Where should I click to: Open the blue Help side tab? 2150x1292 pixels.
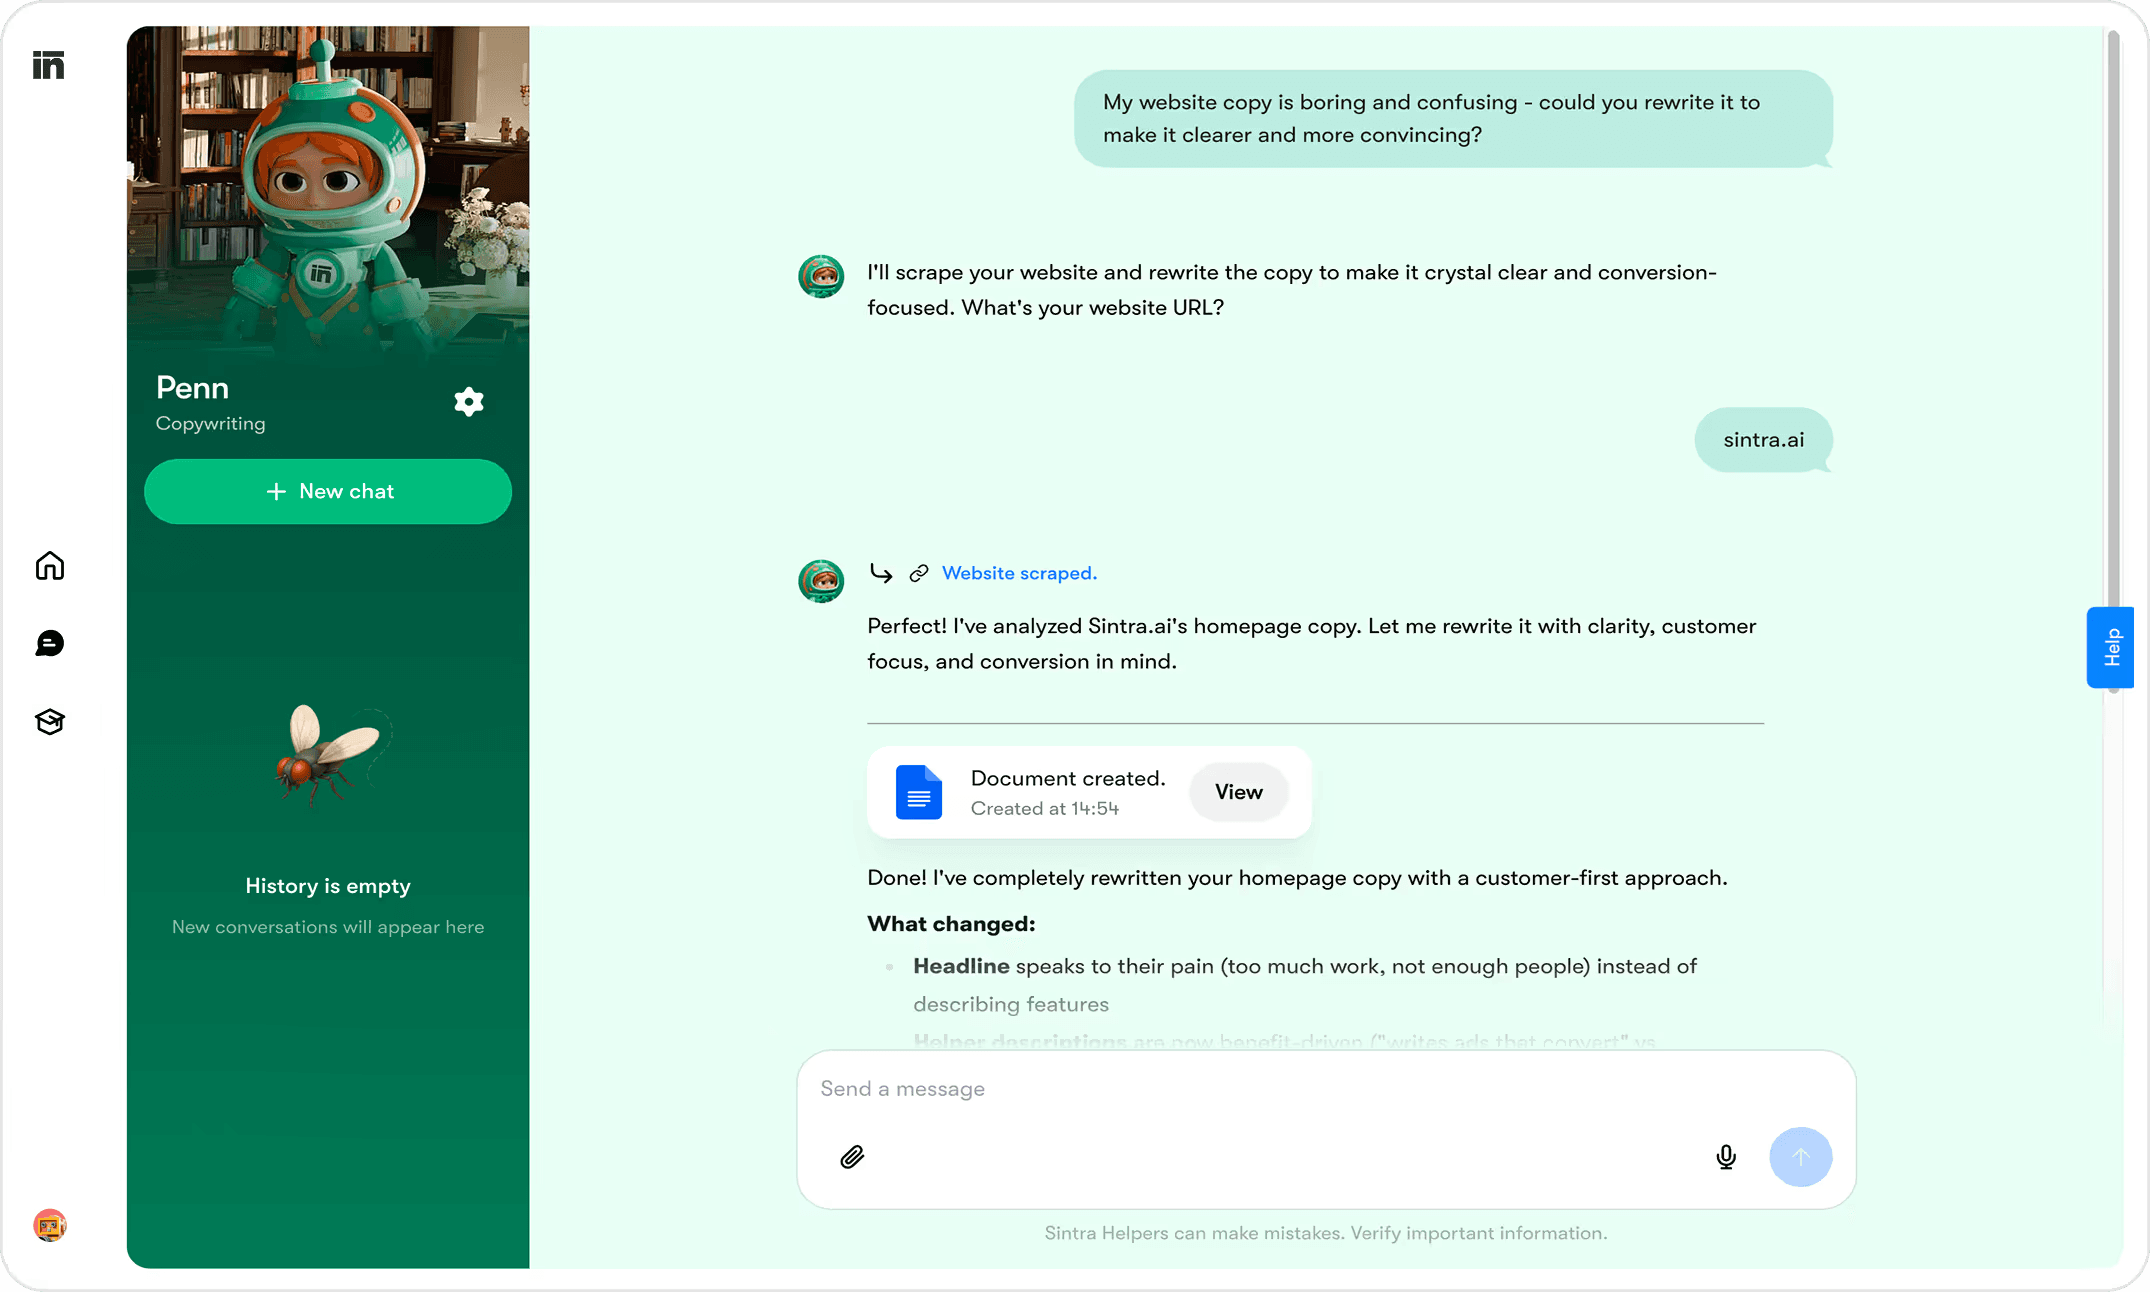pos(2110,647)
